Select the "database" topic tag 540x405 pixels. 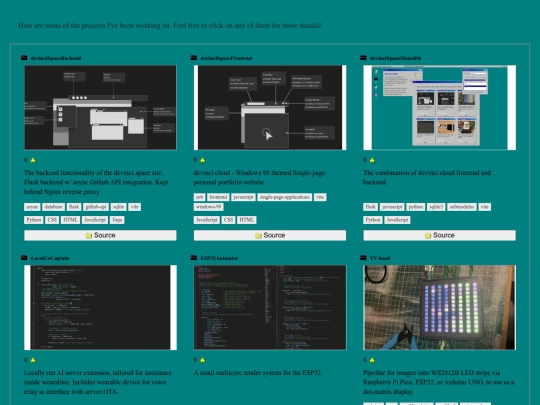[53, 207]
